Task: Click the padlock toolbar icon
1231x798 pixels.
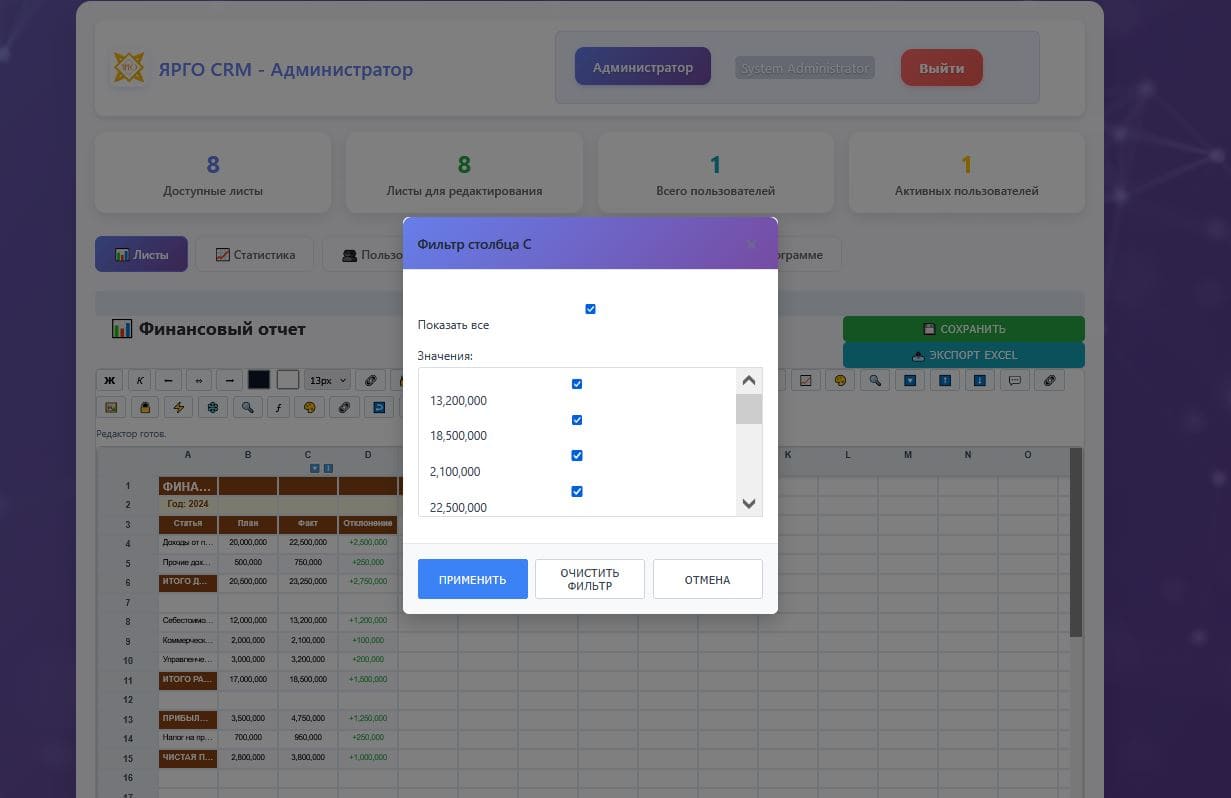Action: pyautogui.click(x=145, y=407)
